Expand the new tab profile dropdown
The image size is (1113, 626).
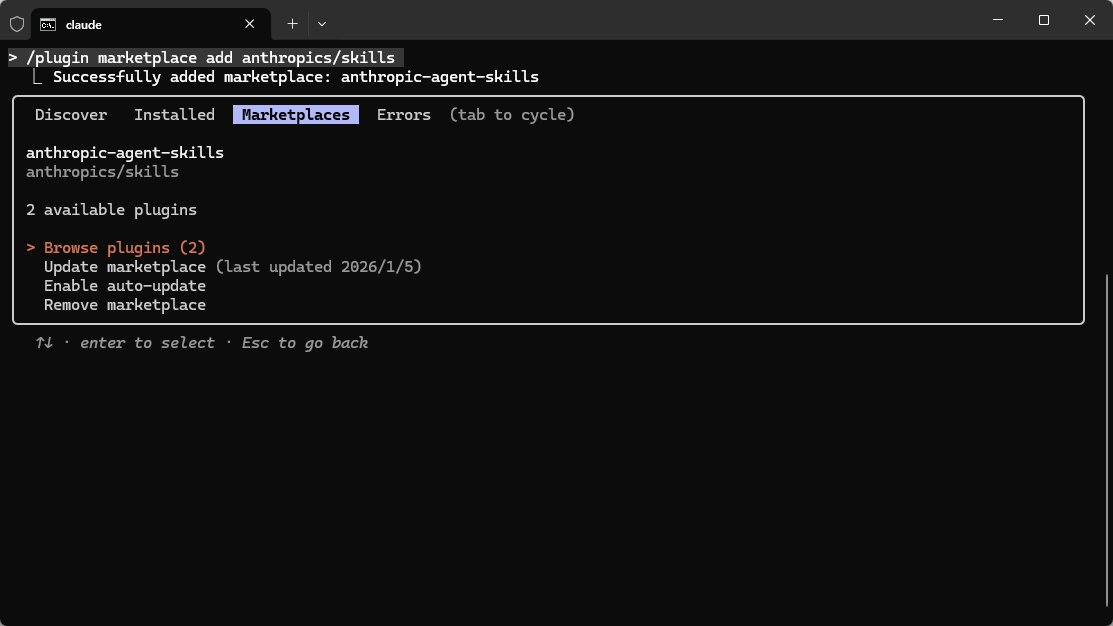(322, 23)
